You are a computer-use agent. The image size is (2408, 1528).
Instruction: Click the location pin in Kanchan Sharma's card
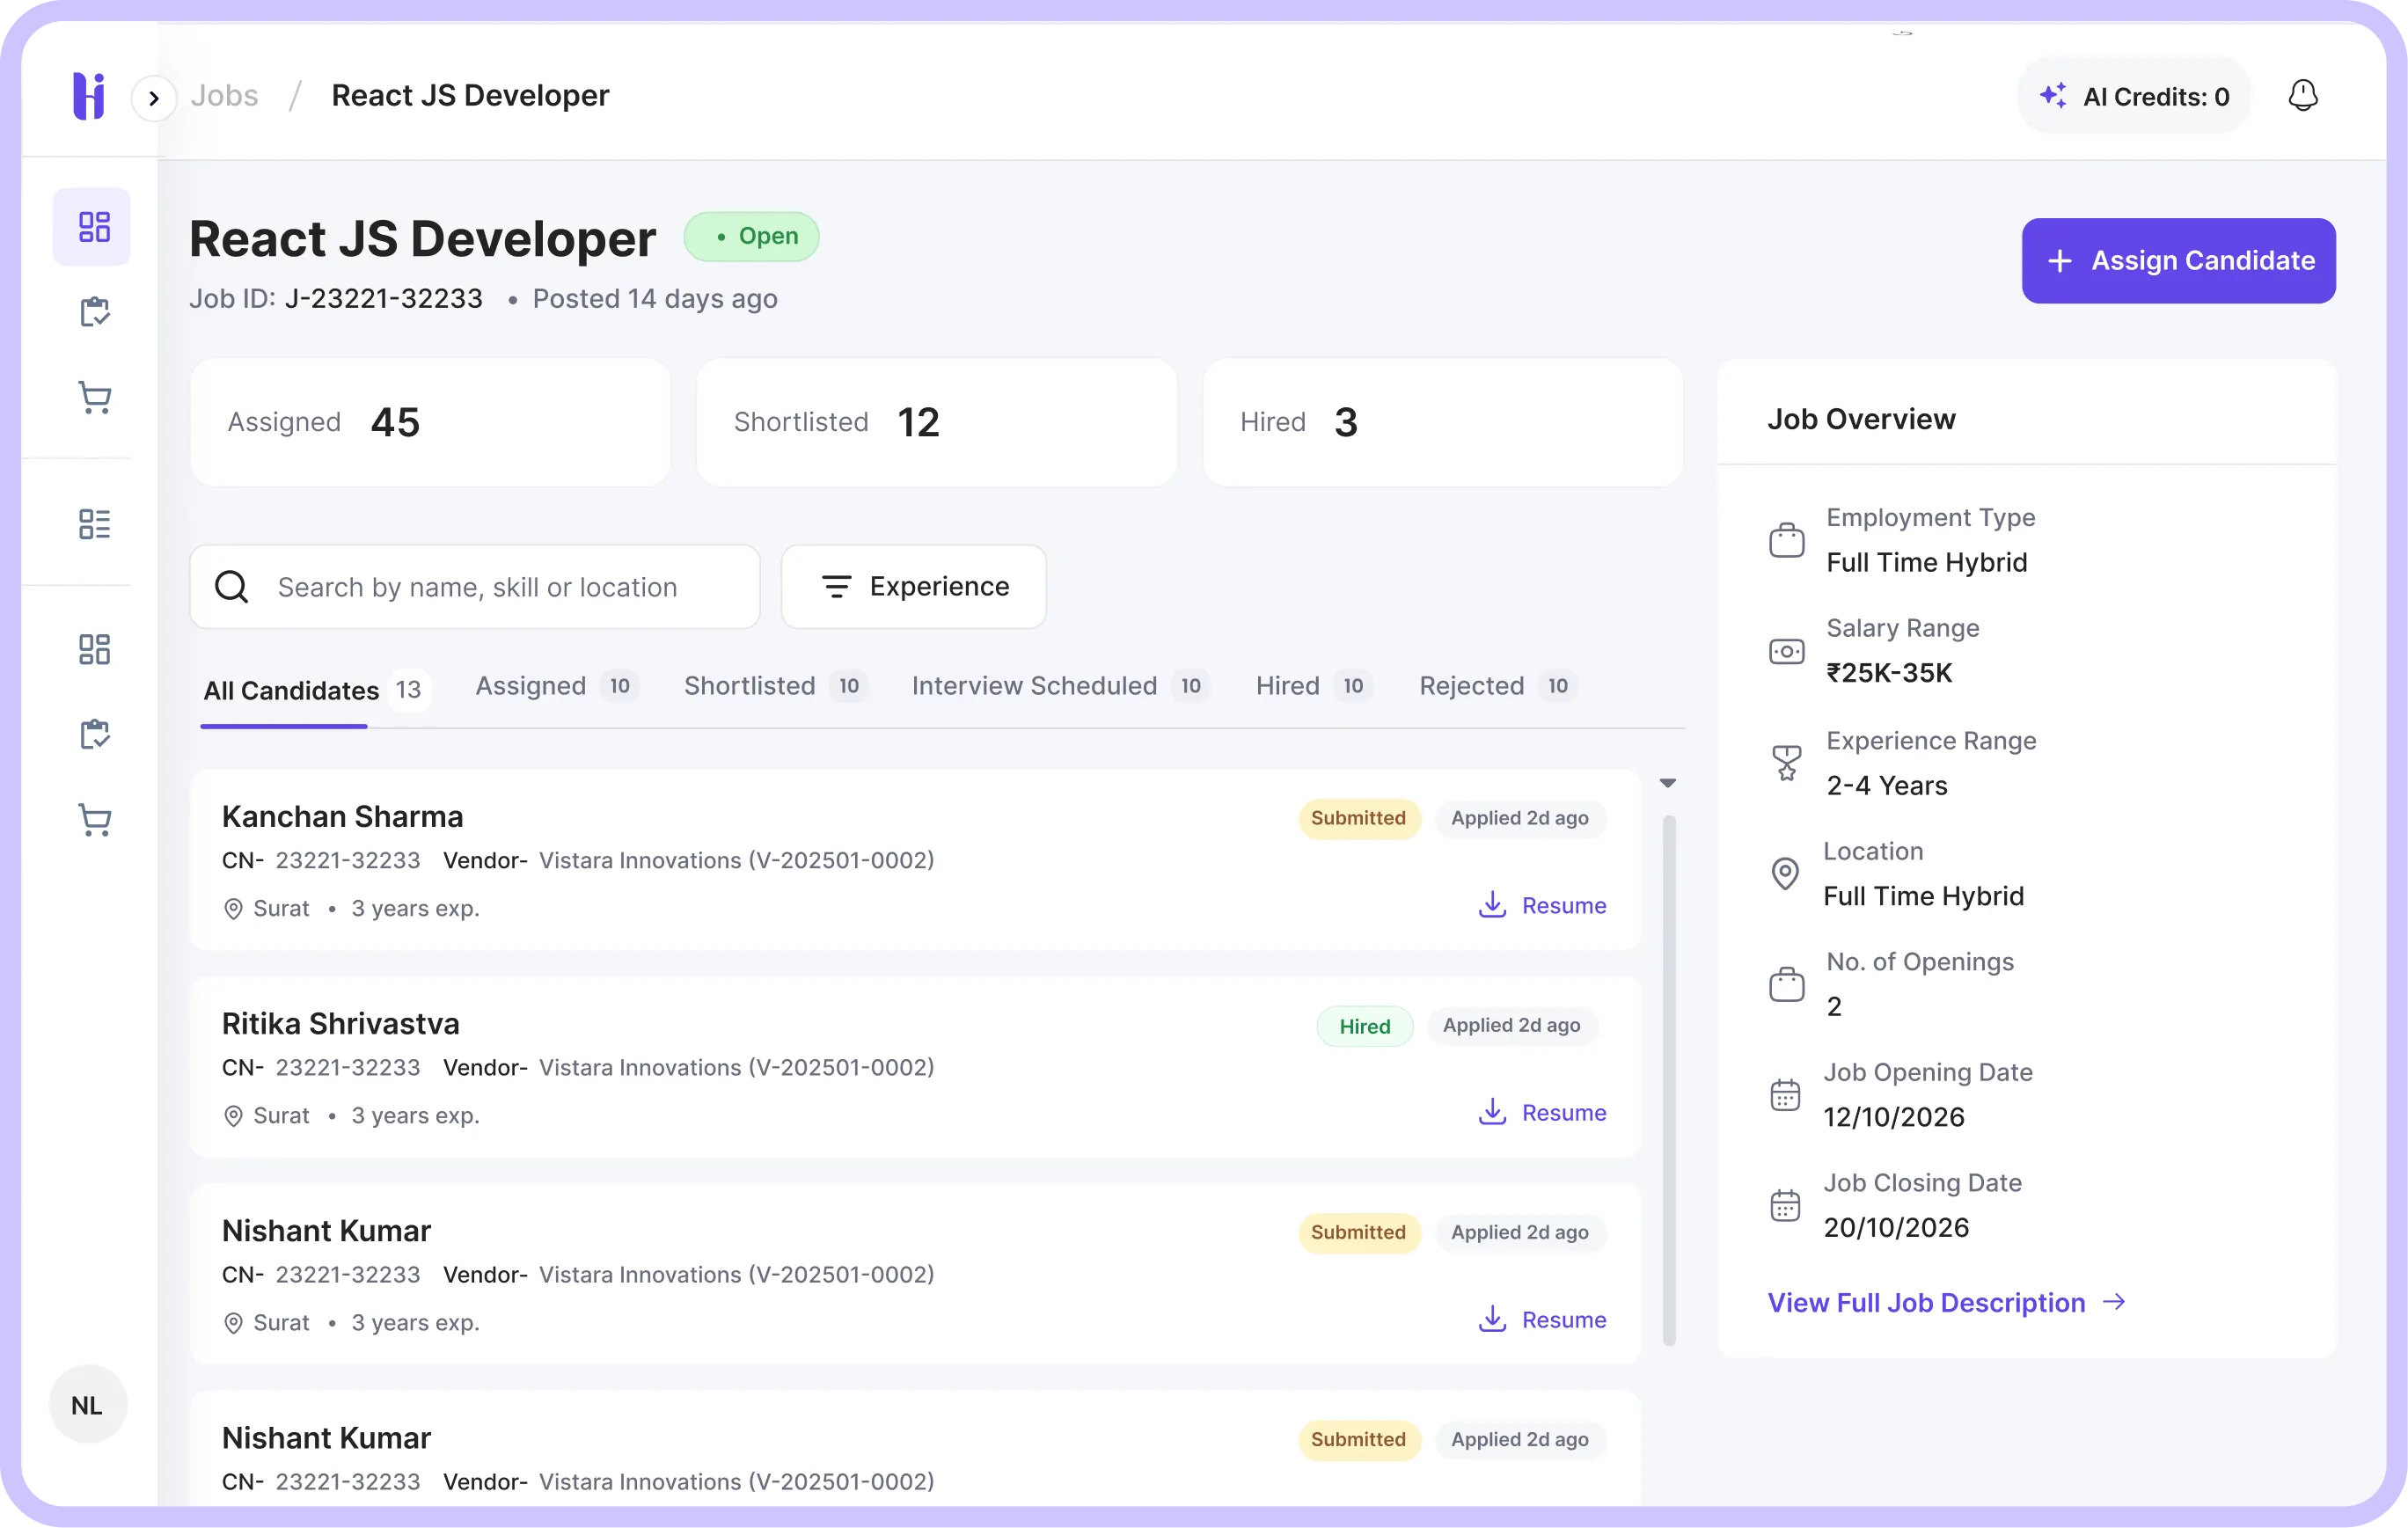[x=233, y=909]
